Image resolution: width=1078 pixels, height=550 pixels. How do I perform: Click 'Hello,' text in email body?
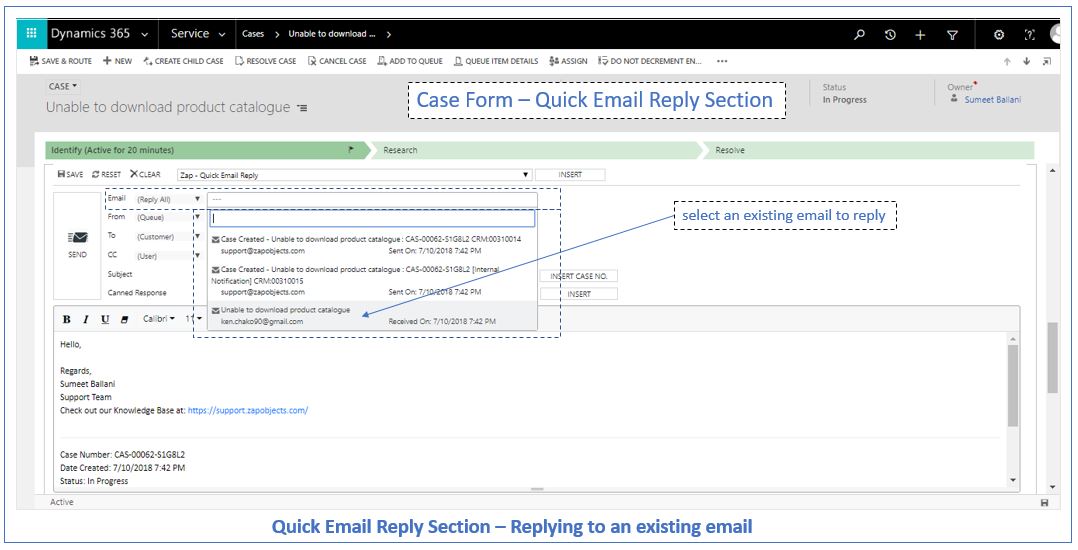pos(70,344)
